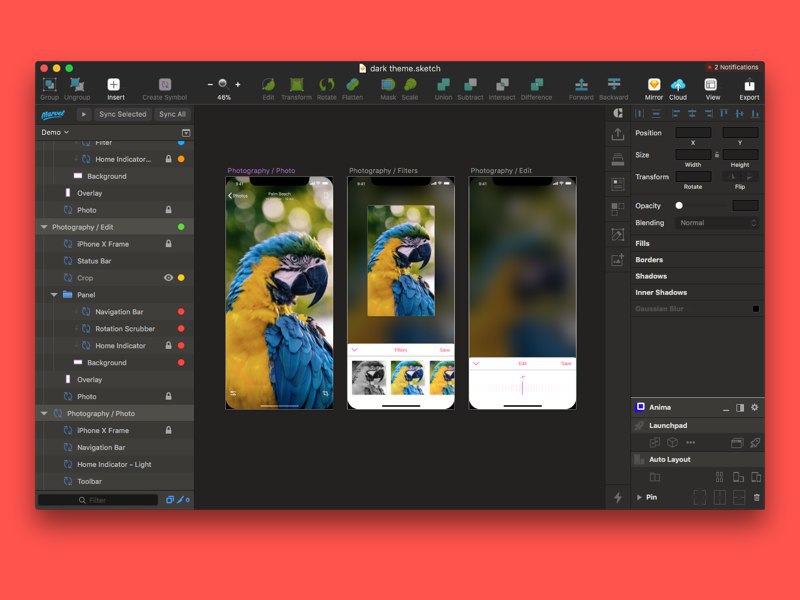This screenshot has height=600, width=800.
Task: Open the Blending mode dropdown
Action: point(717,223)
